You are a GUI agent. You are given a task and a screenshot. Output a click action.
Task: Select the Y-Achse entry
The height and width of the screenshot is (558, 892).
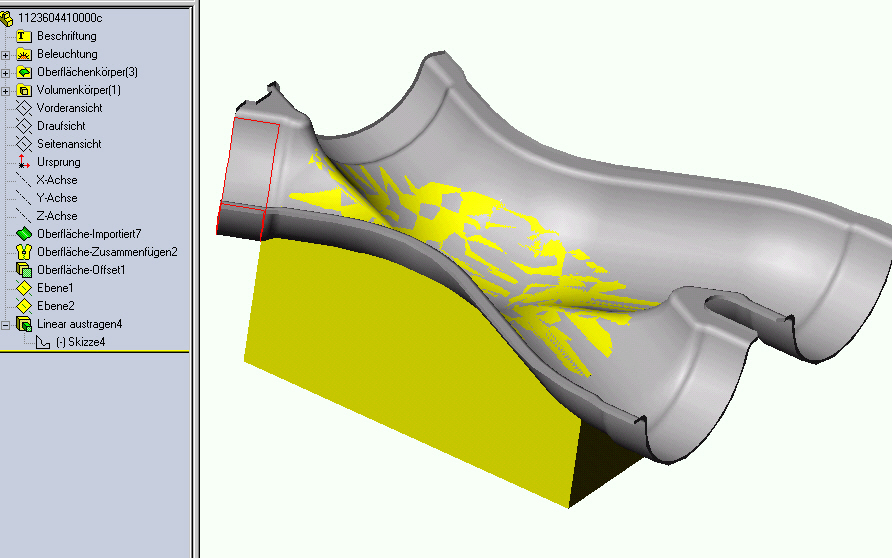57,198
